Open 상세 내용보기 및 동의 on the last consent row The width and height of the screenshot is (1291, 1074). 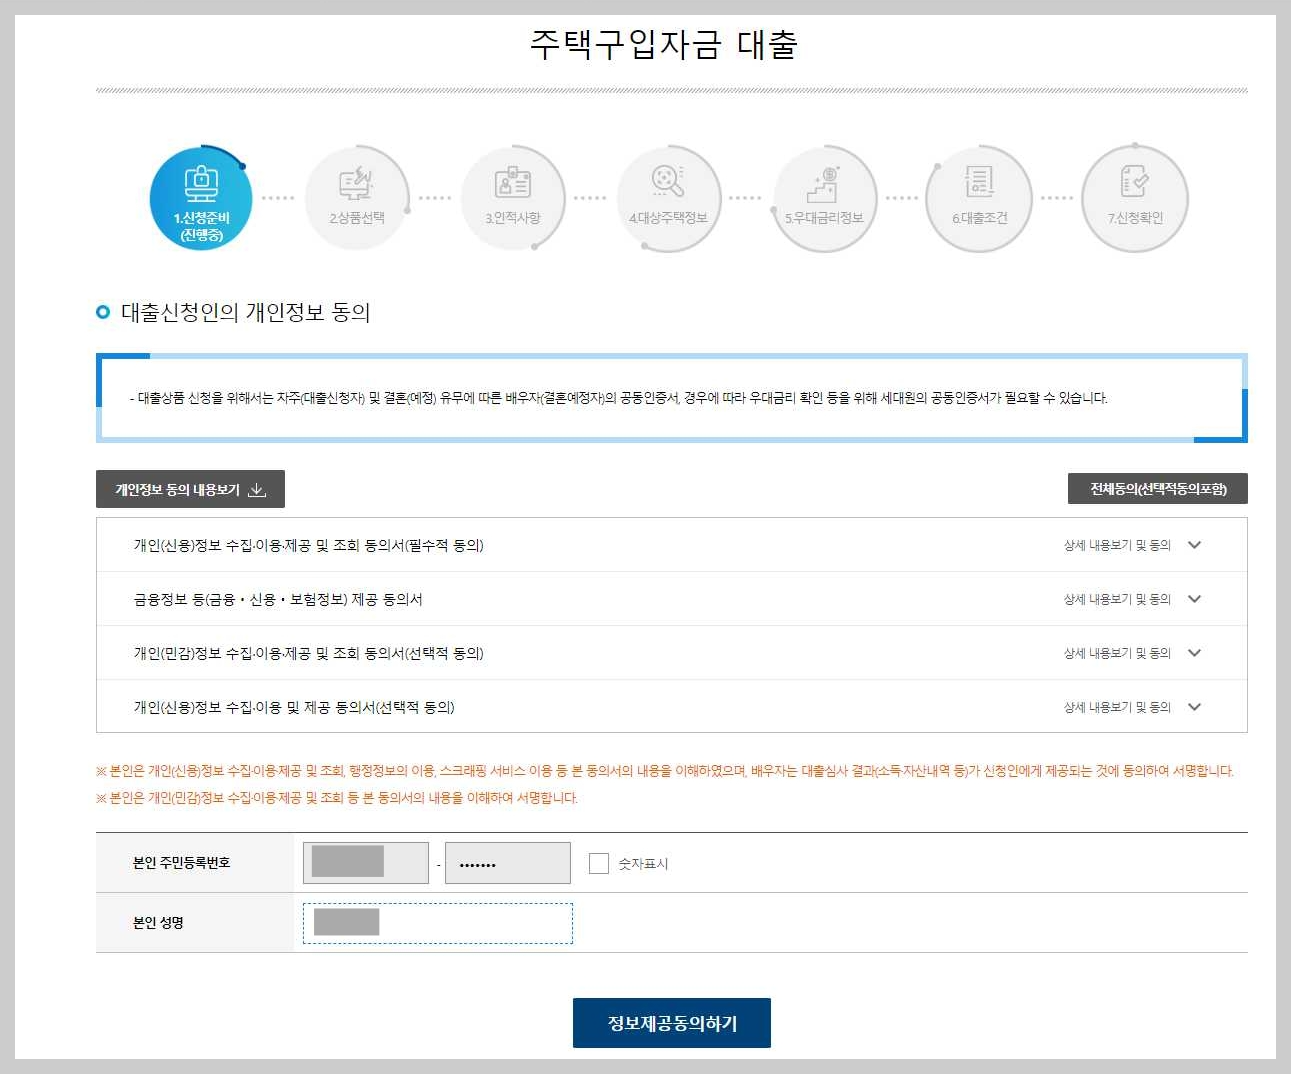tap(1193, 706)
